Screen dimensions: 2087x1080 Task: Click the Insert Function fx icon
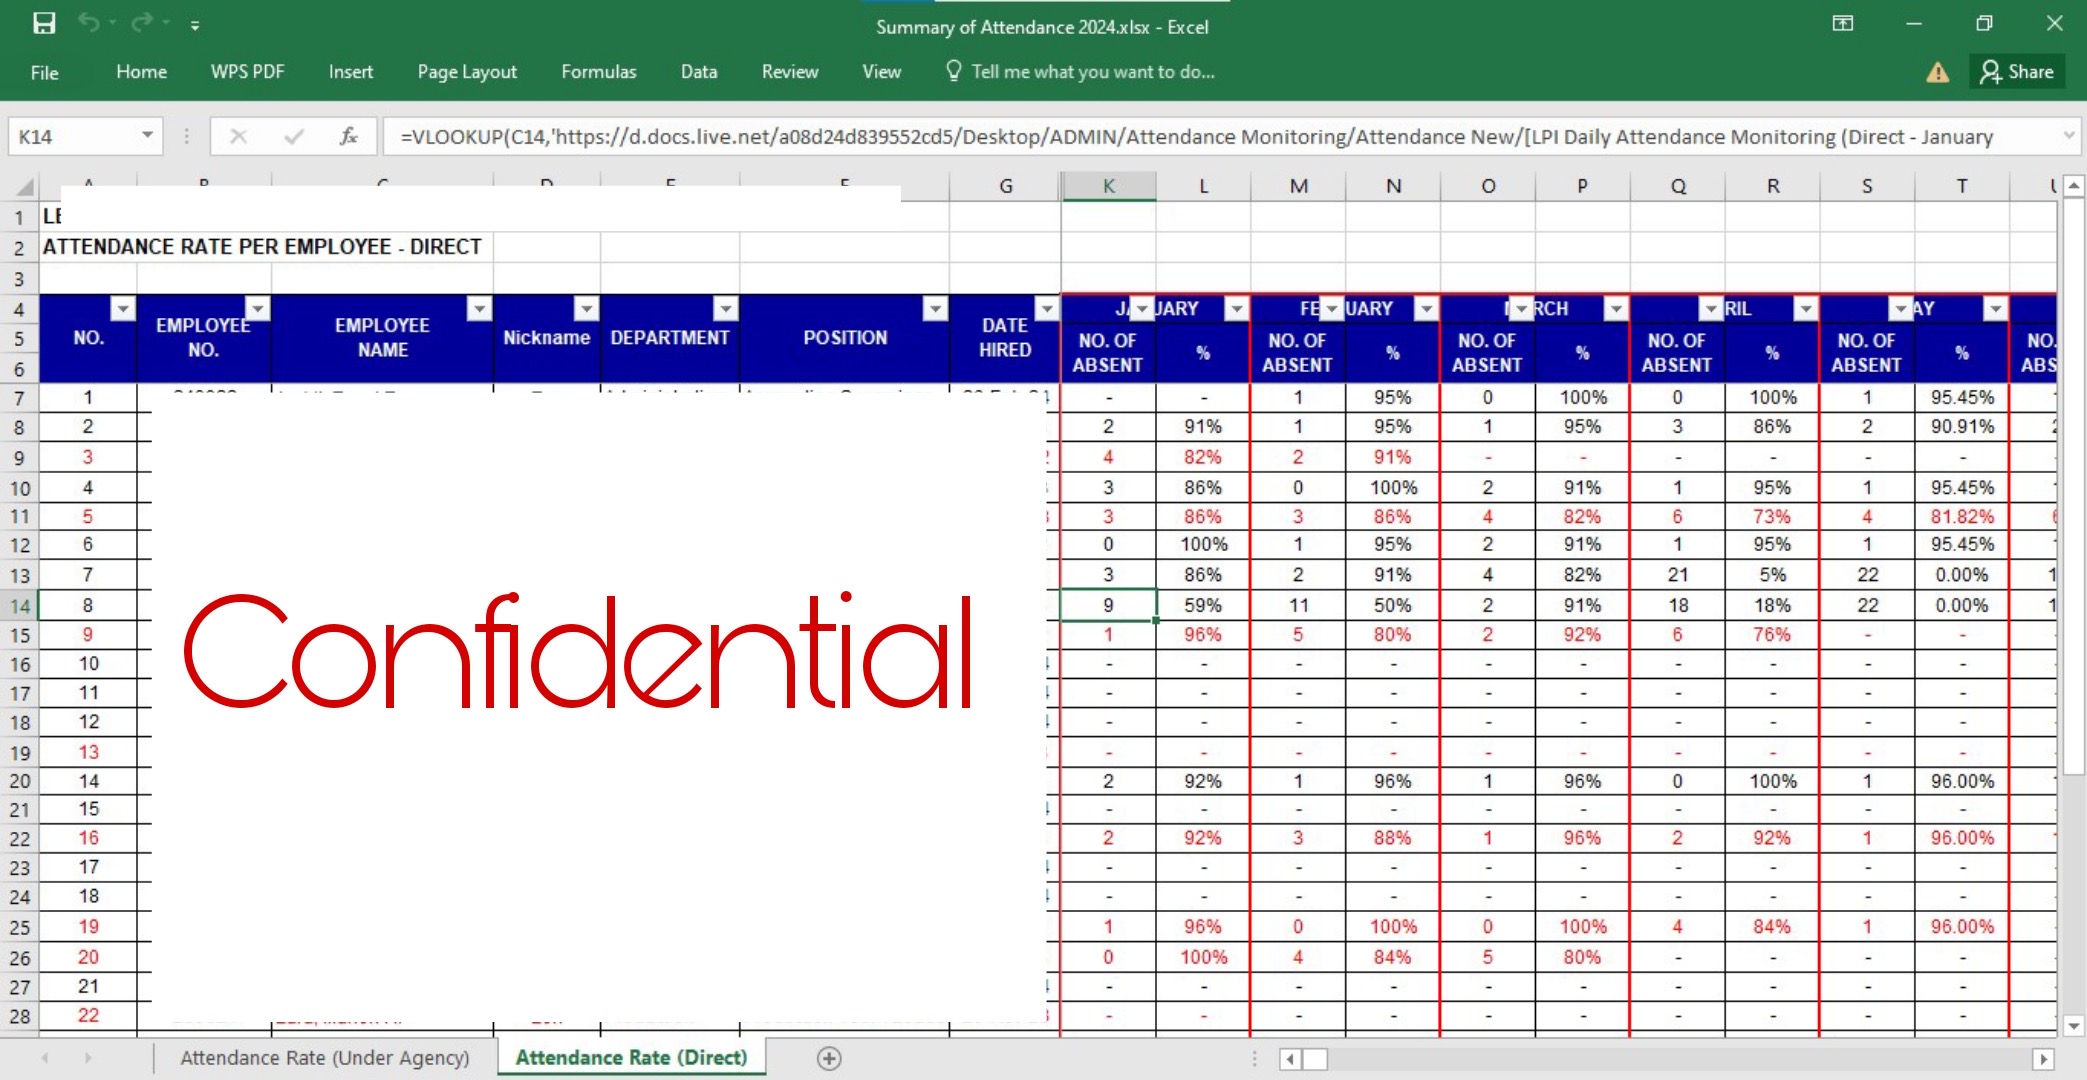[x=348, y=136]
